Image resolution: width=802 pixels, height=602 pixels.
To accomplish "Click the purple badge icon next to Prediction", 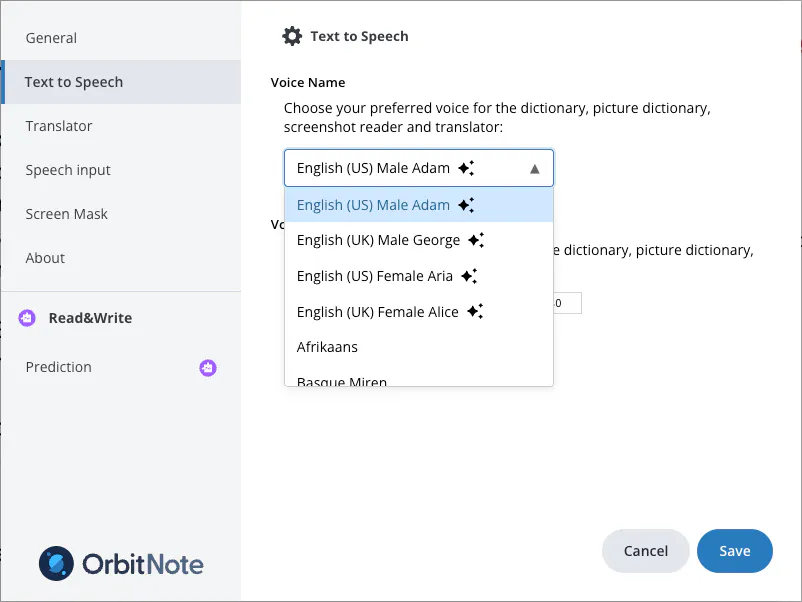I will point(208,367).
